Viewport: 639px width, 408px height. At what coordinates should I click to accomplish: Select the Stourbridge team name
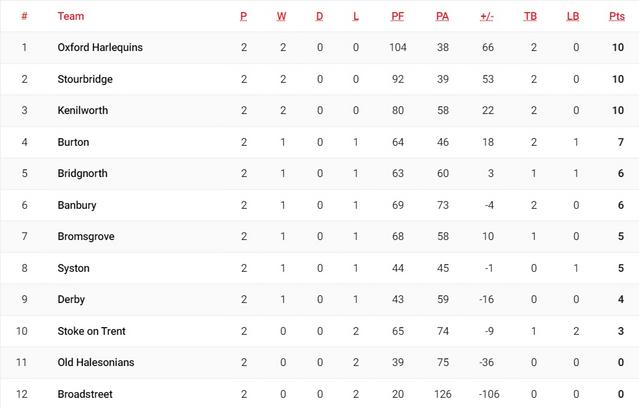click(x=85, y=79)
